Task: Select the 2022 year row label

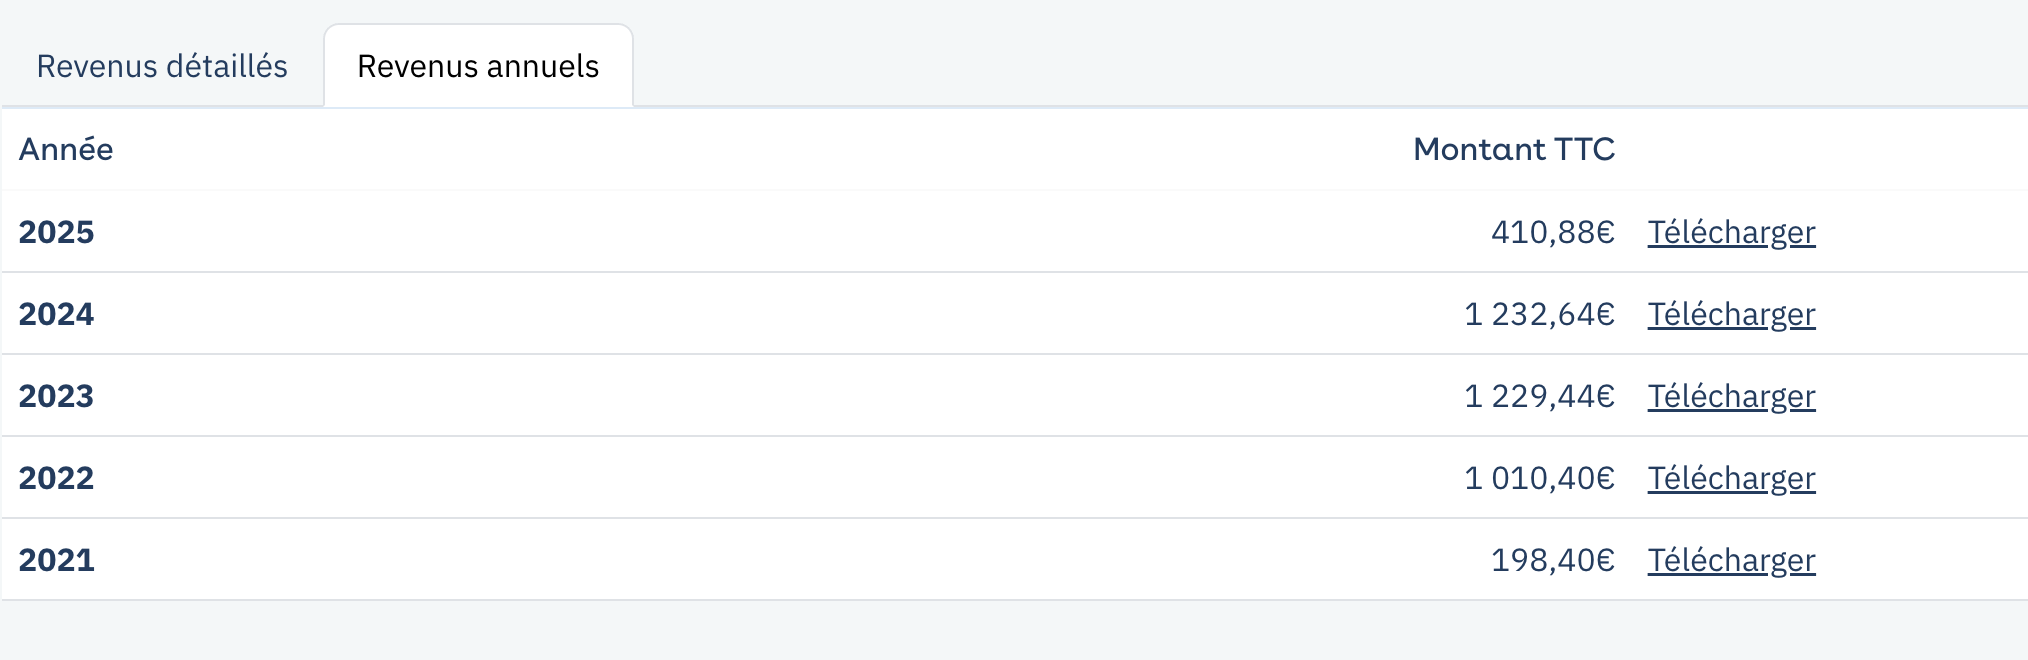Action: point(56,478)
